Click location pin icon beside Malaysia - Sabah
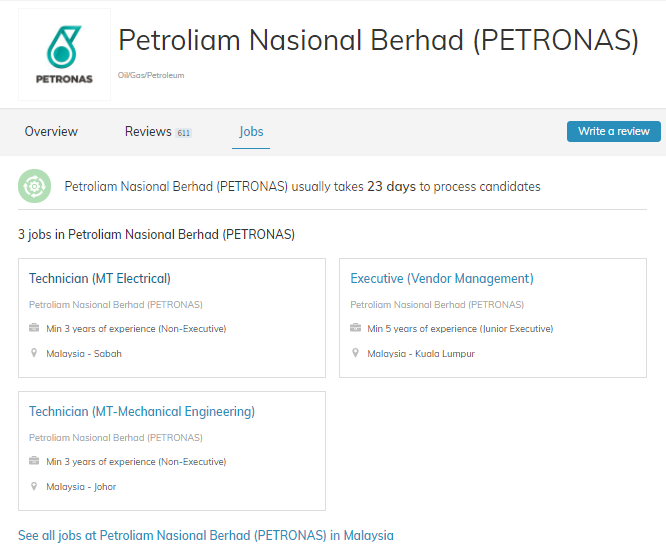 [x=34, y=353]
